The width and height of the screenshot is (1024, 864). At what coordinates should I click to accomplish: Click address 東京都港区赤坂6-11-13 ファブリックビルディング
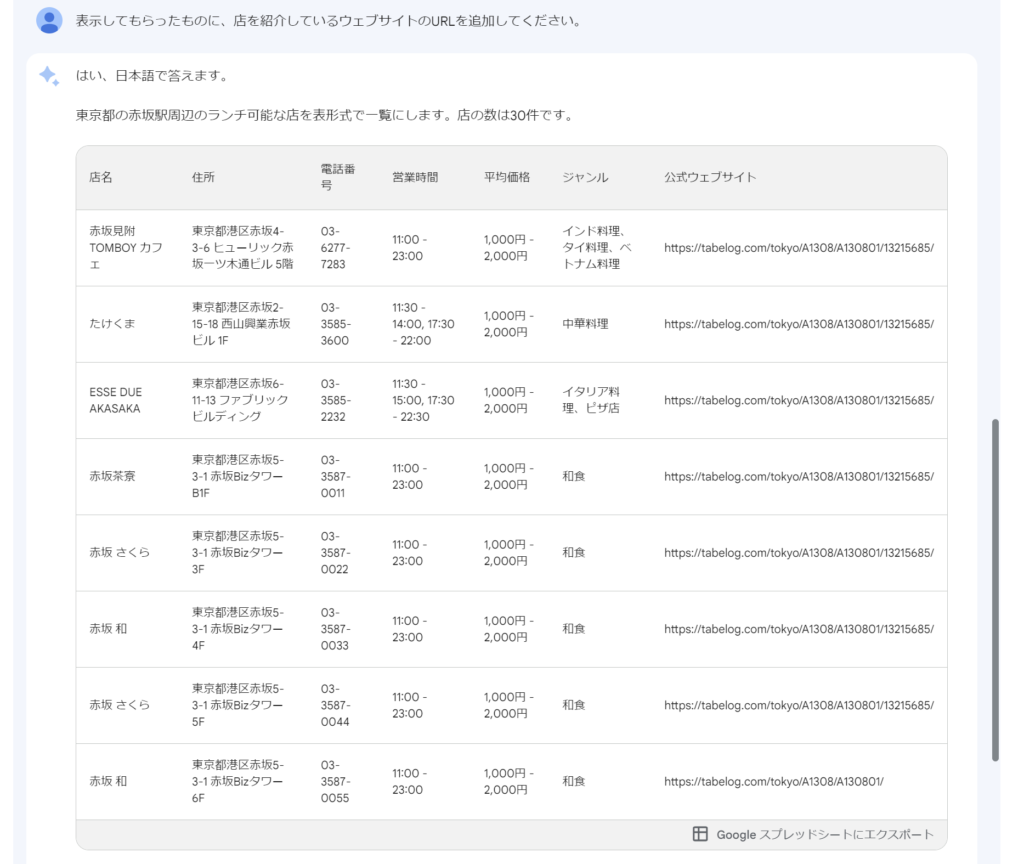click(240, 400)
